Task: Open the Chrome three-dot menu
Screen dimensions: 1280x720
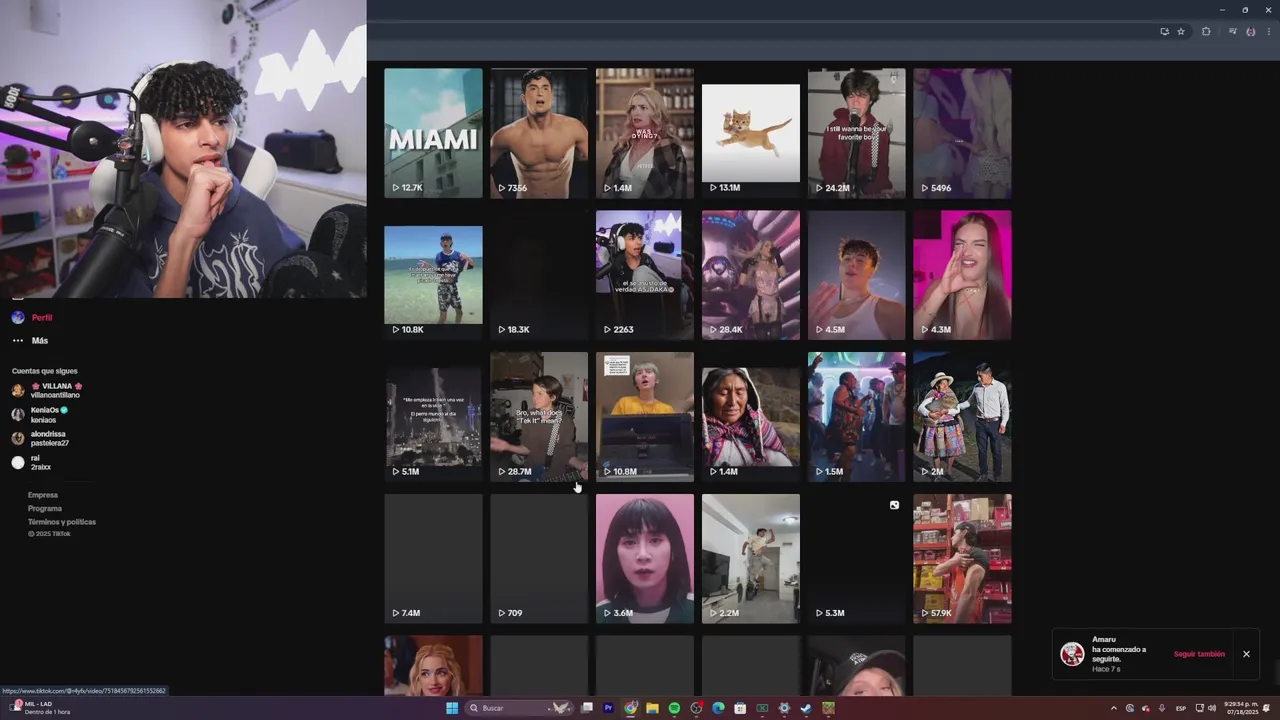Action: coord(1269,32)
